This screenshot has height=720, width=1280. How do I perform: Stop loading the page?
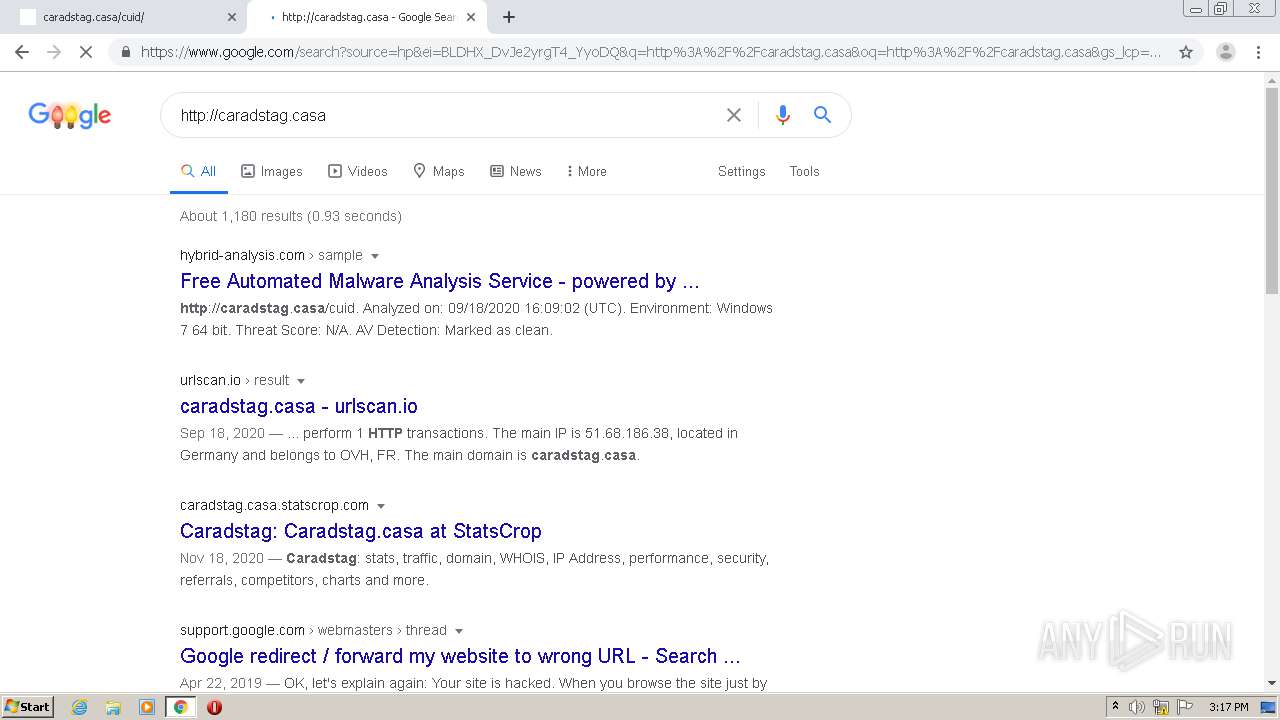coord(86,52)
